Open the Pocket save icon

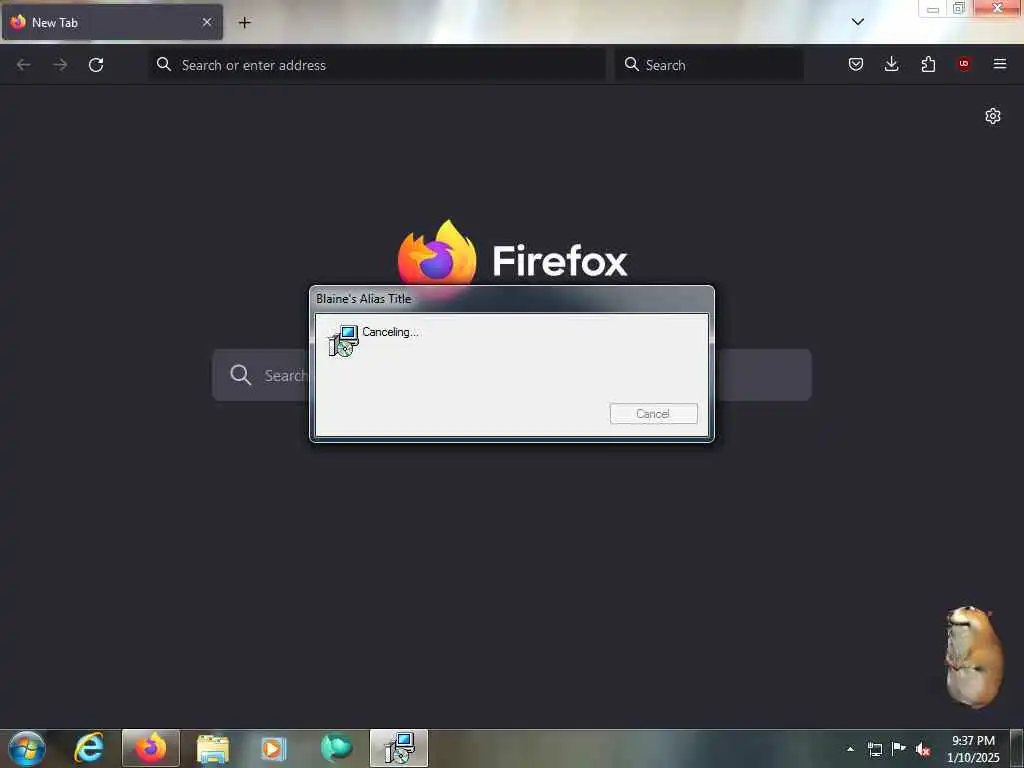[856, 64]
